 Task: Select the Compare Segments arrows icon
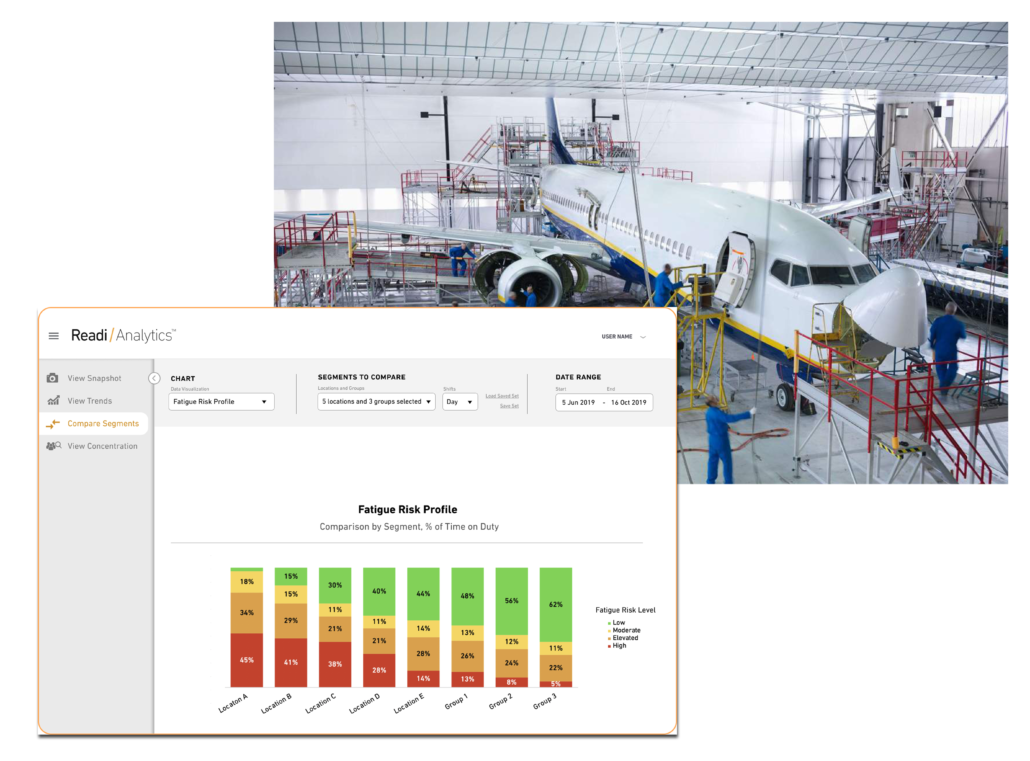point(52,423)
